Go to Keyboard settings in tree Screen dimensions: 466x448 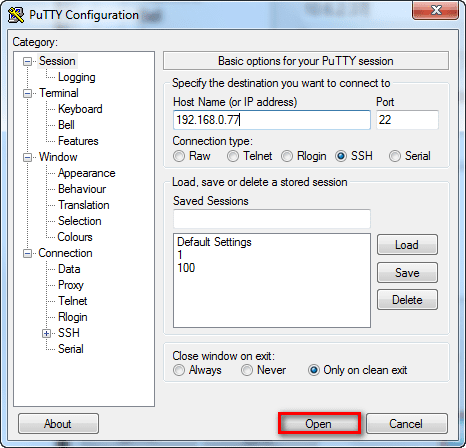coord(80,109)
